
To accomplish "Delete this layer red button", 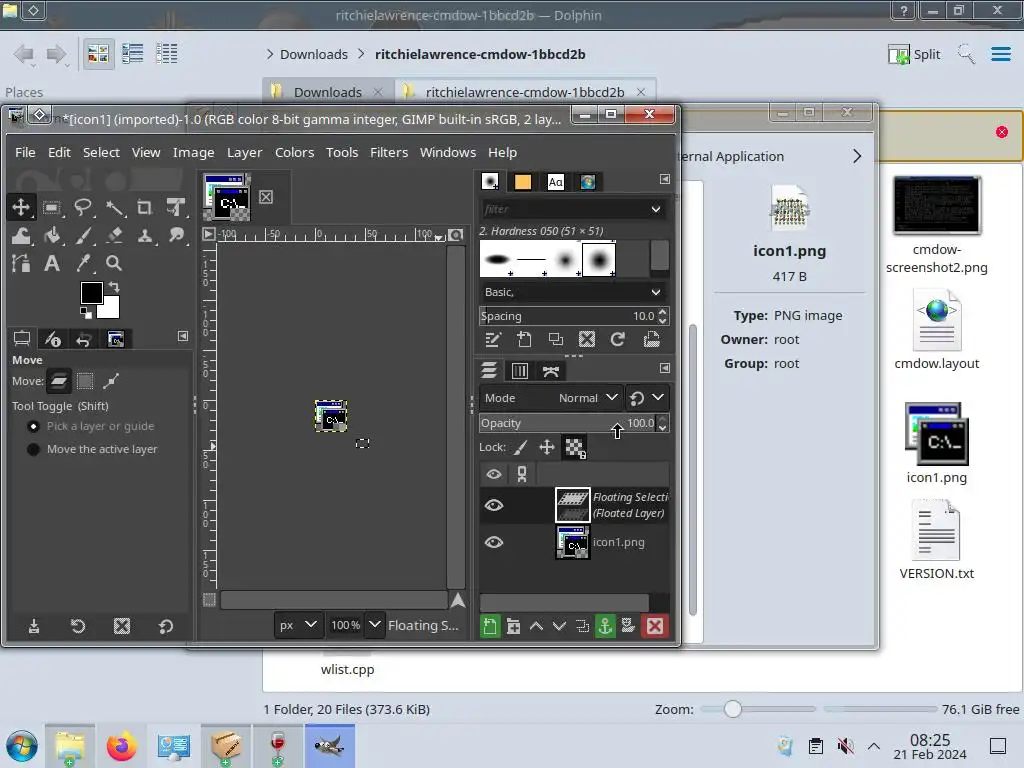I will [655, 626].
